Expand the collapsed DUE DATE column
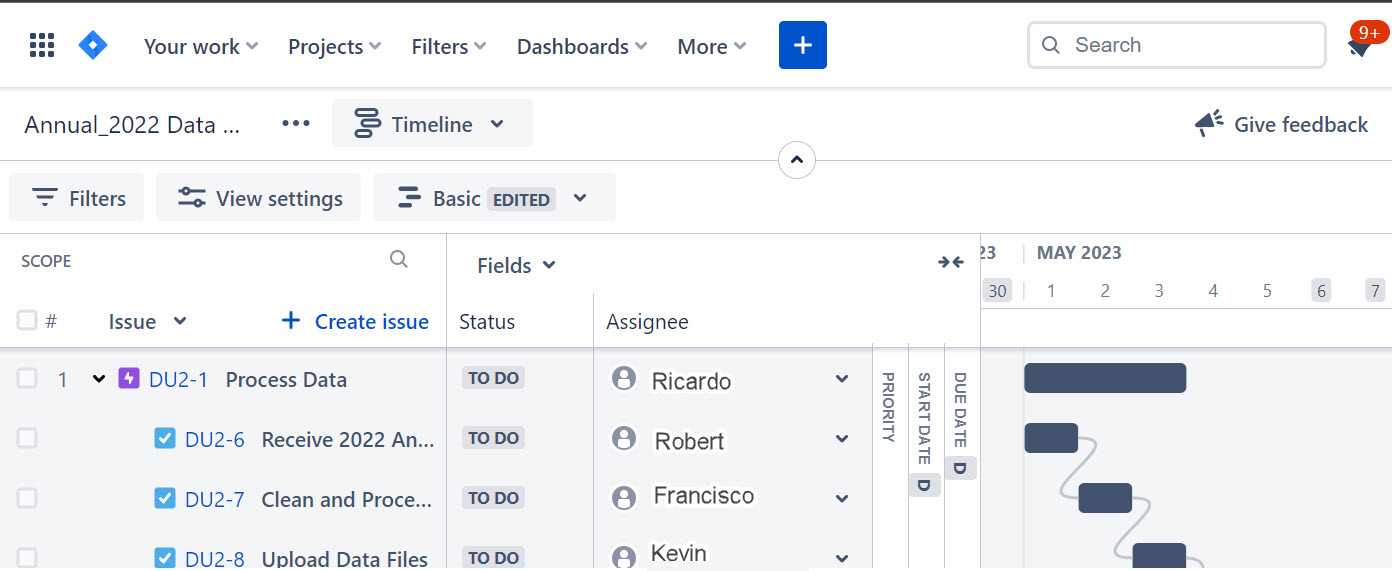 click(x=961, y=410)
